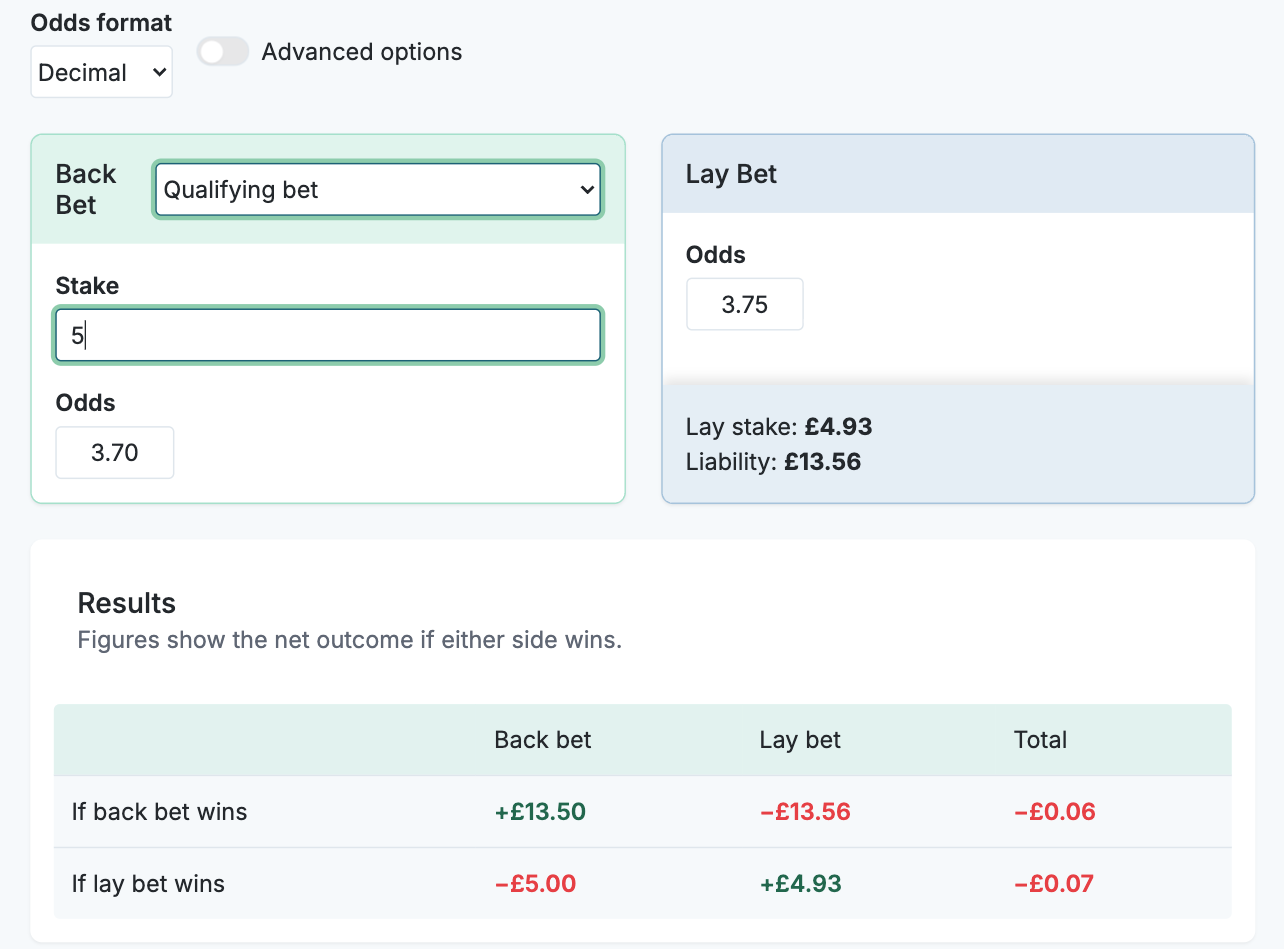Click the −£0.07 total outcome value

1054,883
